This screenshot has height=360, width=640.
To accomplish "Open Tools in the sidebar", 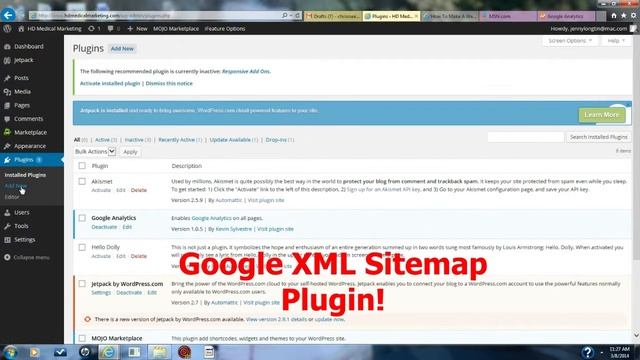I will [21, 226].
